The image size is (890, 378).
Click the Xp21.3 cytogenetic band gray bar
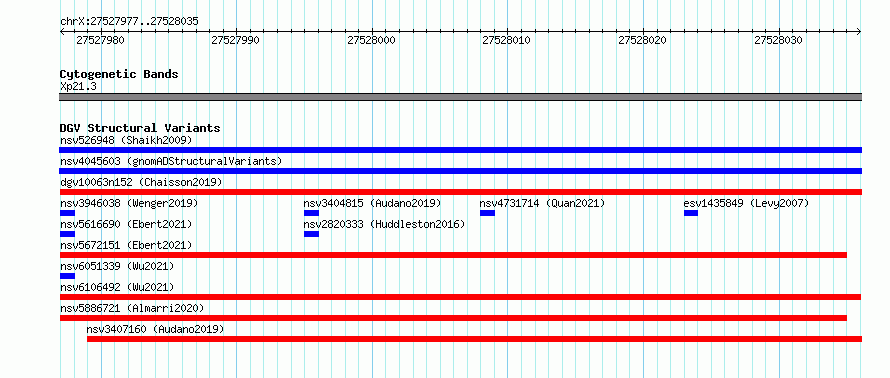coord(460,97)
